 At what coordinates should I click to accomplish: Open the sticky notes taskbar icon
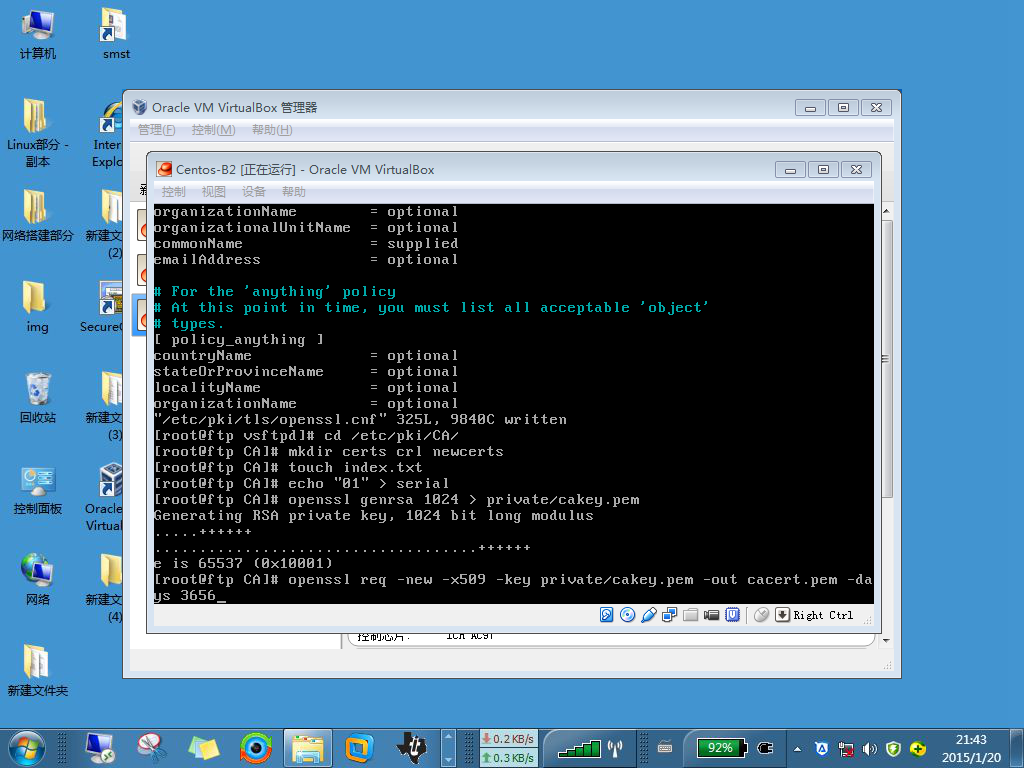[204, 748]
